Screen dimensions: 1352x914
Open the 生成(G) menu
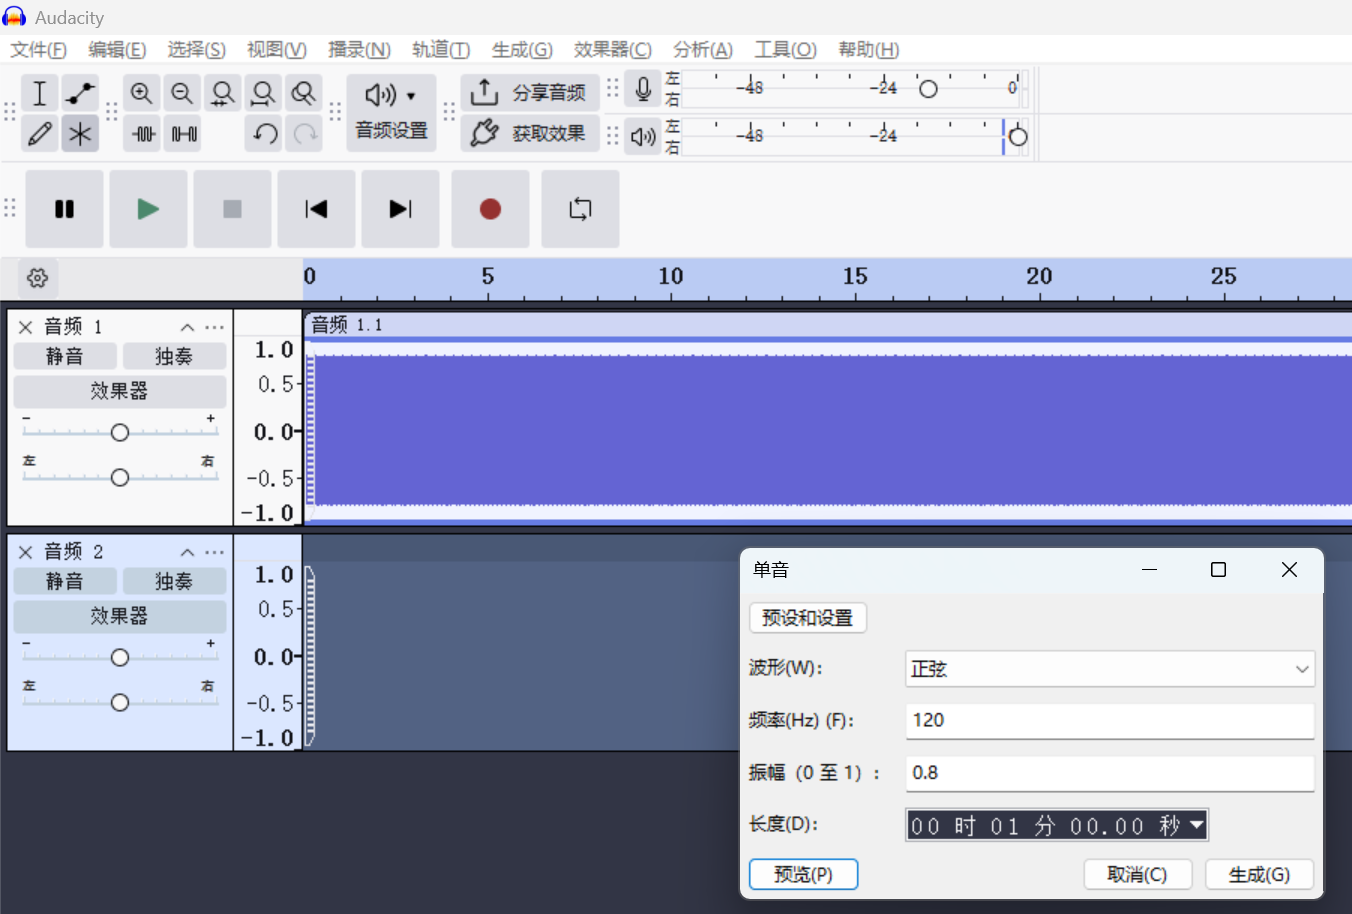pyautogui.click(x=522, y=50)
